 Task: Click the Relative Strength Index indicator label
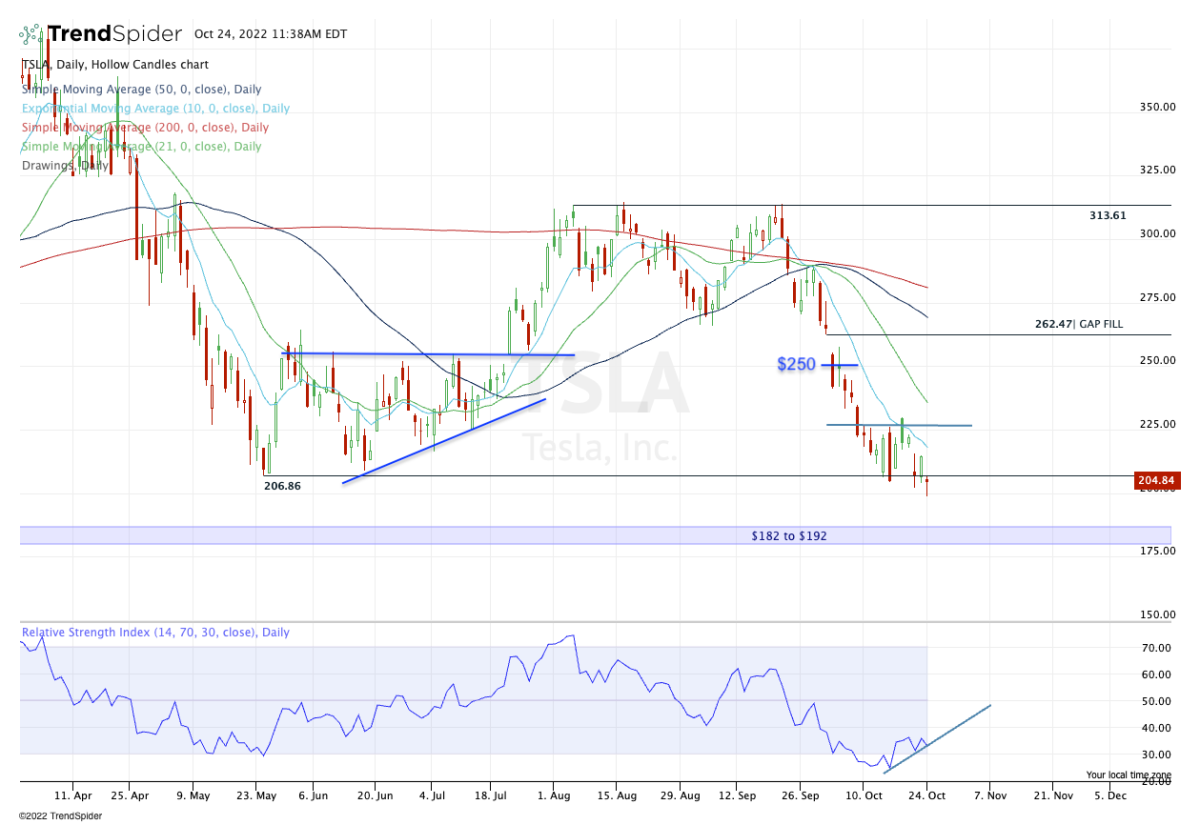[156, 632]
